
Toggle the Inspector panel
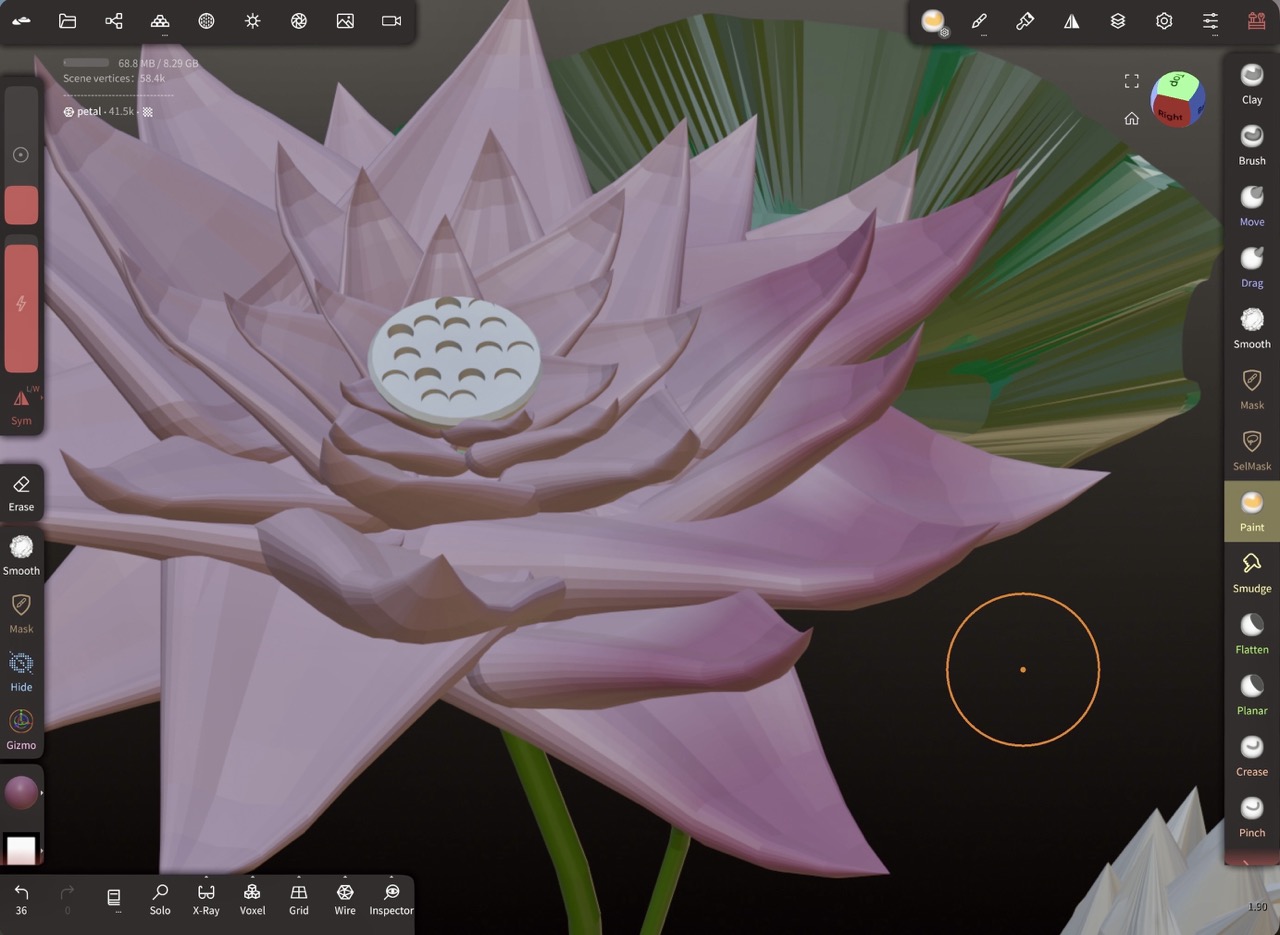tap(391, 899)
